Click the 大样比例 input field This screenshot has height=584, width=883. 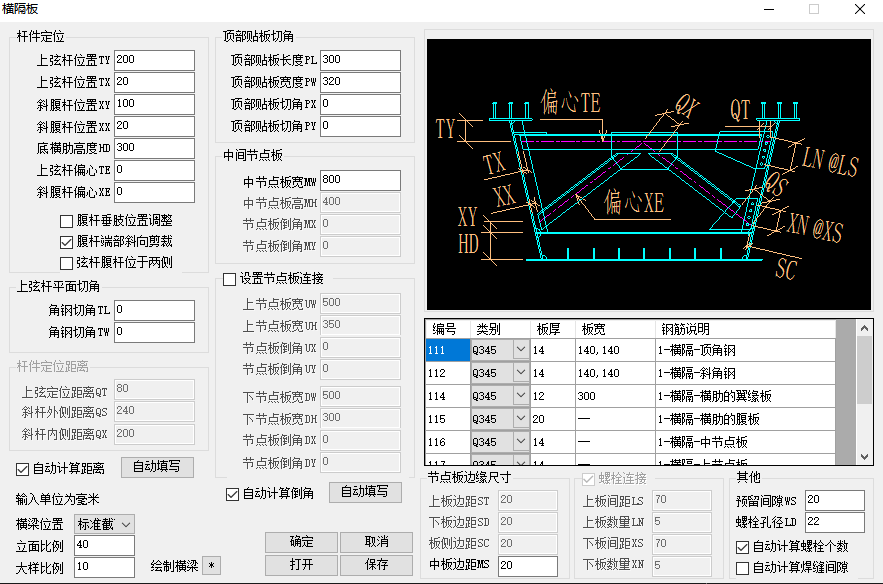104,567
